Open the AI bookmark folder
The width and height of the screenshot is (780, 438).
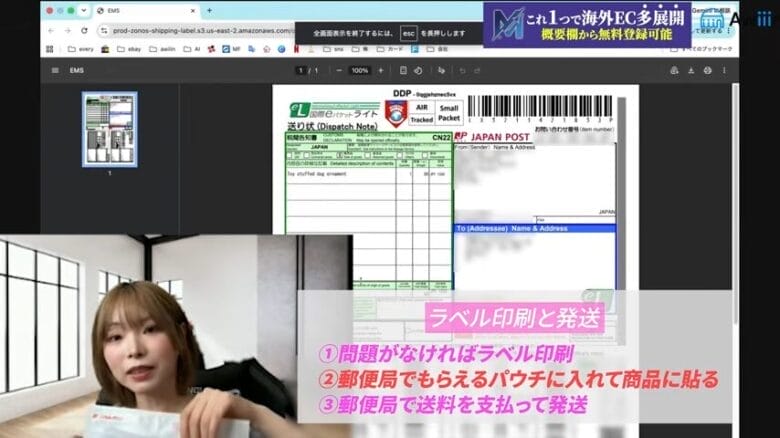tap(192, 49)
